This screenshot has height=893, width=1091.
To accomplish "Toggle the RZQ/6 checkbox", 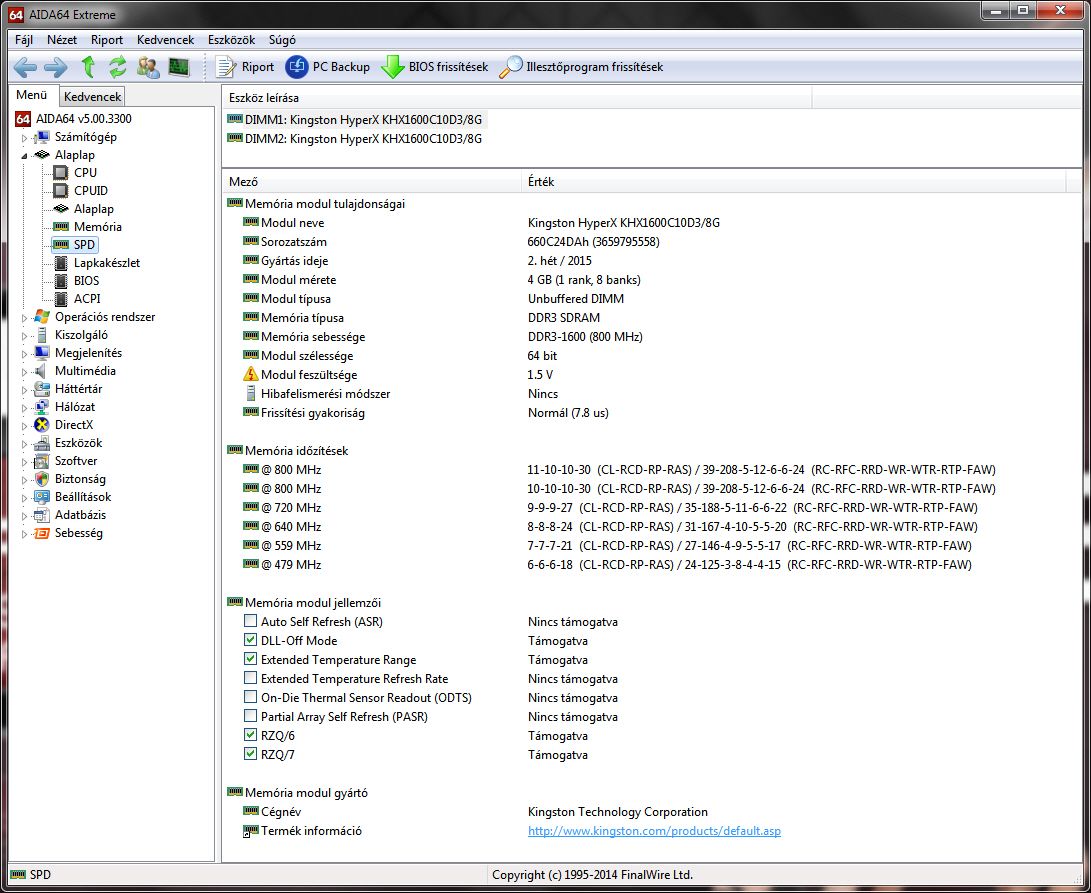I will pos(250,734).
